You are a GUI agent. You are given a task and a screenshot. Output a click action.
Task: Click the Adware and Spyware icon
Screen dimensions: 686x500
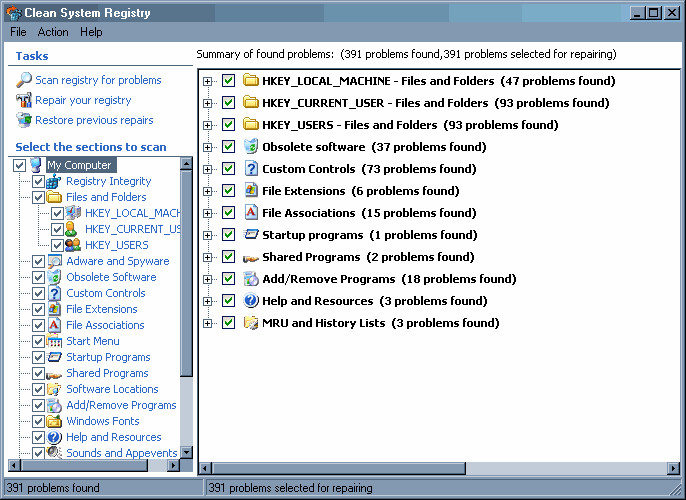tap(54, 261)
